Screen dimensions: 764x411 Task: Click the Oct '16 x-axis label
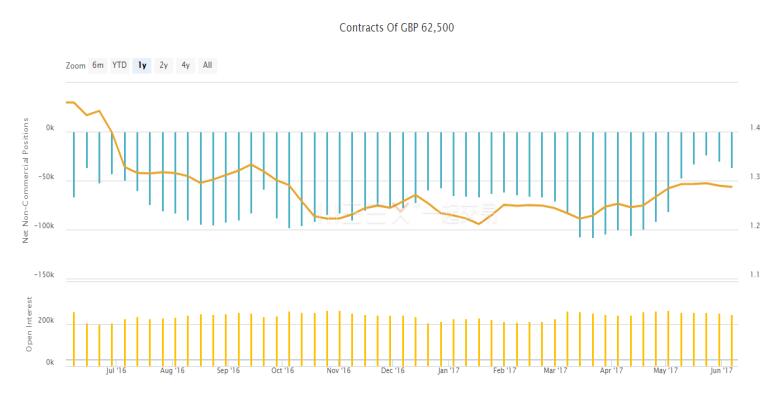click(283, 370)
